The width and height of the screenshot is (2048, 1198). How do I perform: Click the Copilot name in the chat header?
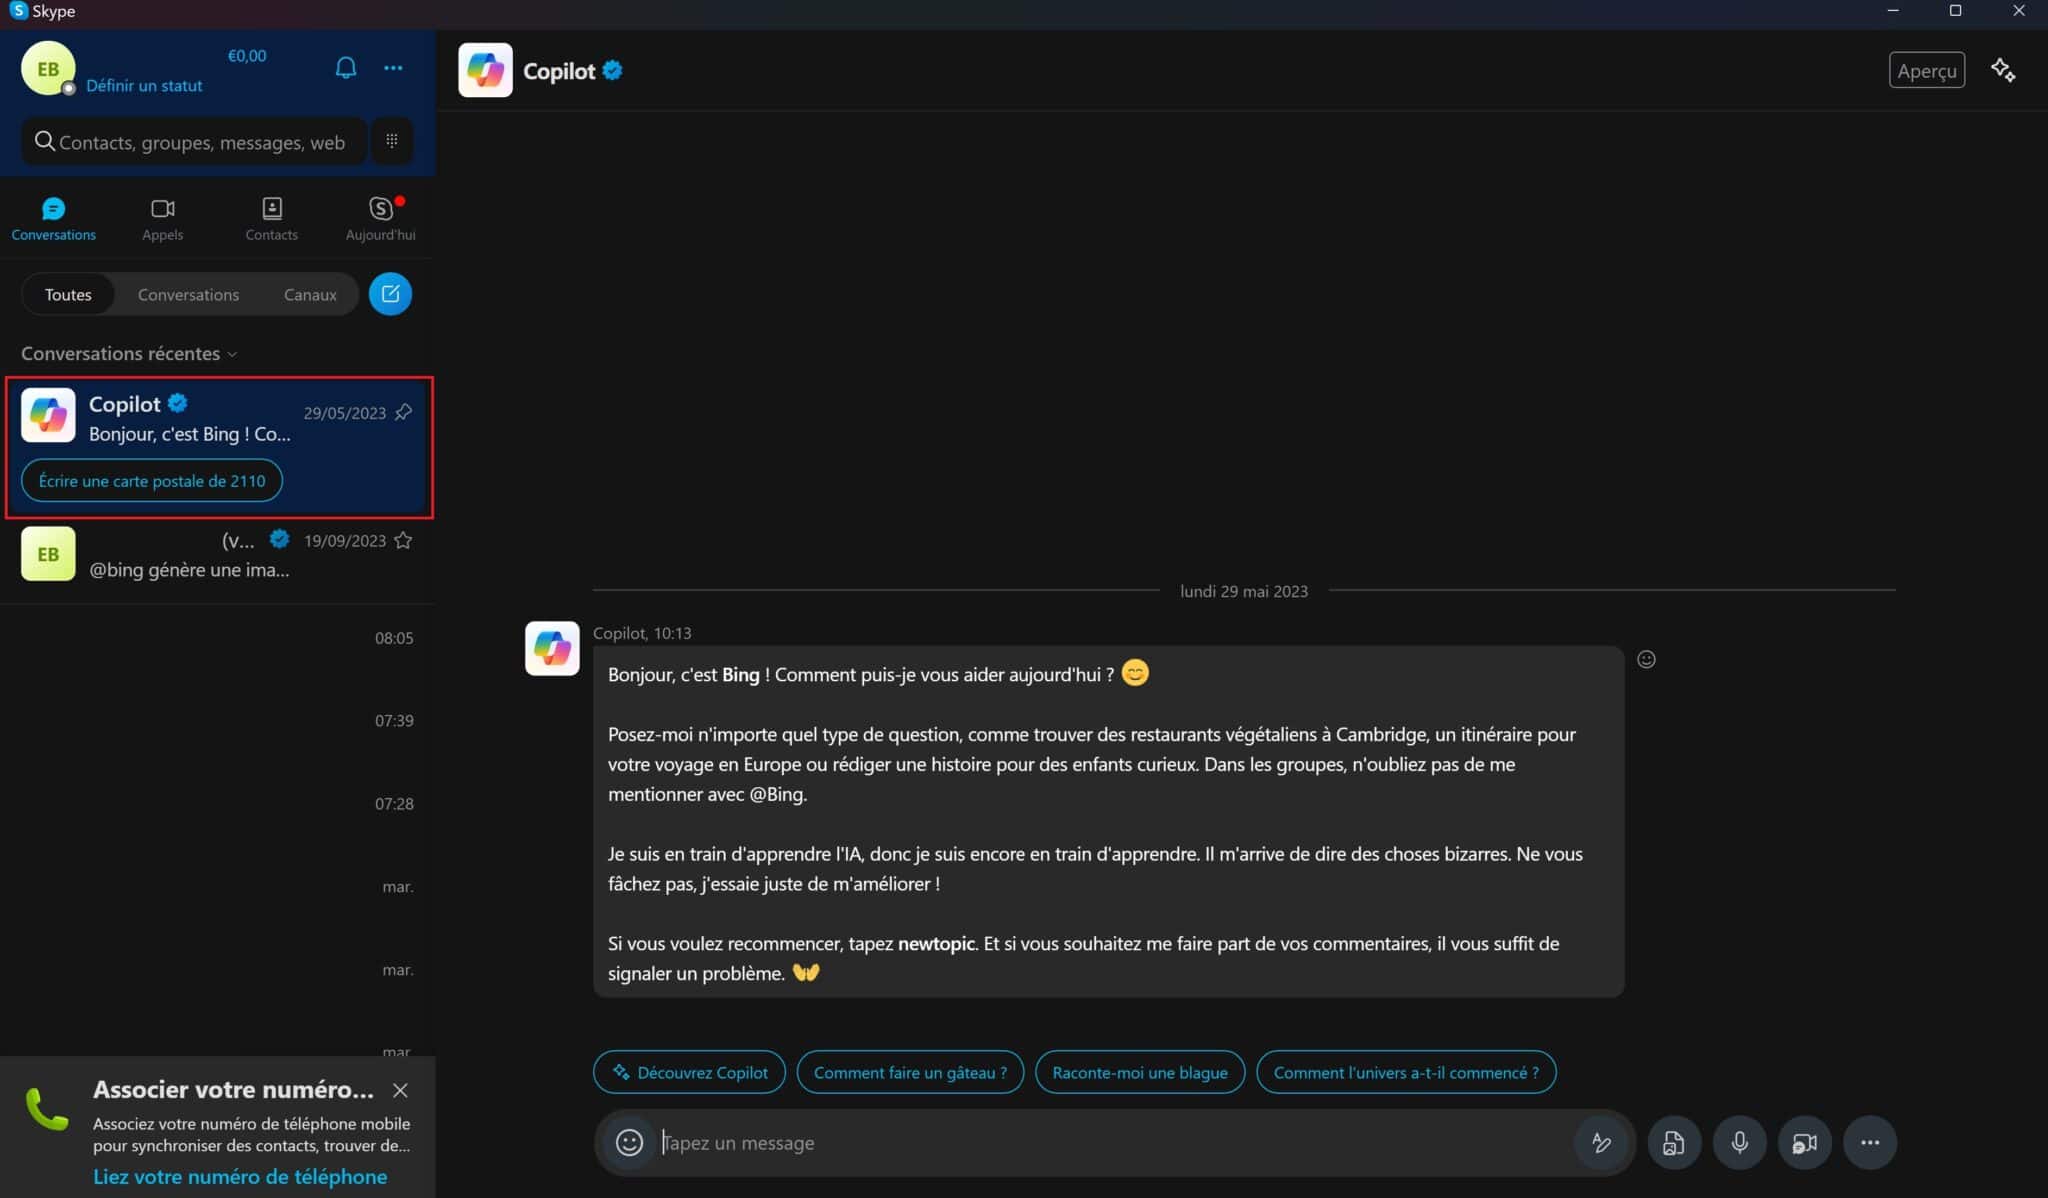click(x=559, y=70)
